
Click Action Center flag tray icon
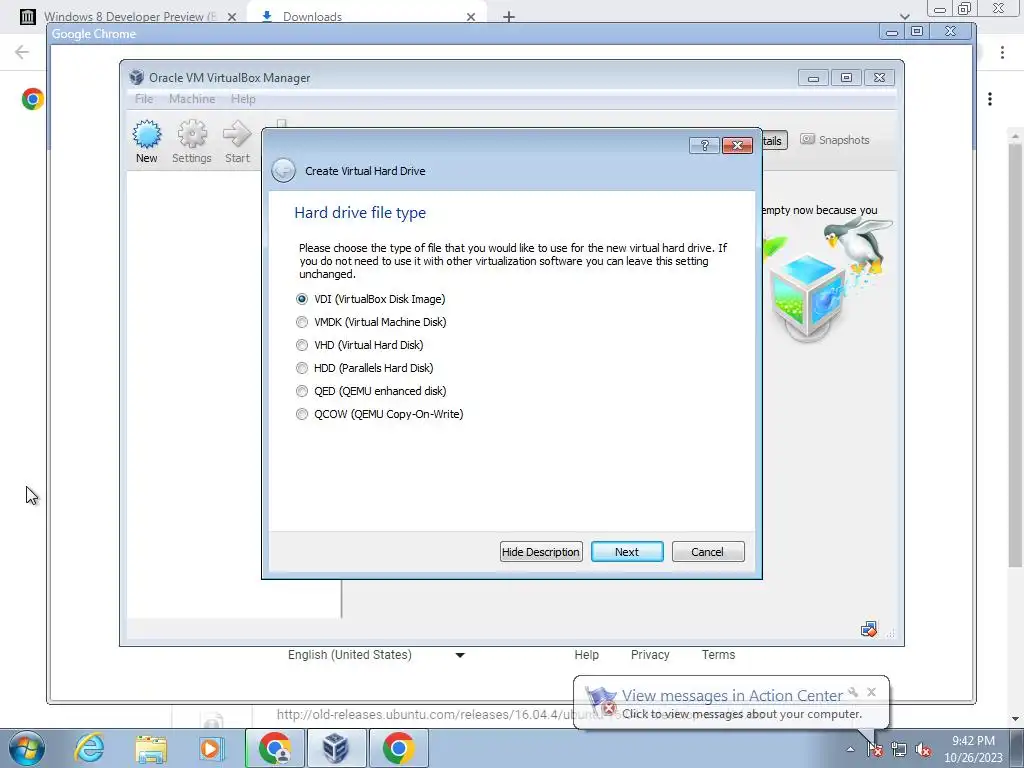(876, 750)
